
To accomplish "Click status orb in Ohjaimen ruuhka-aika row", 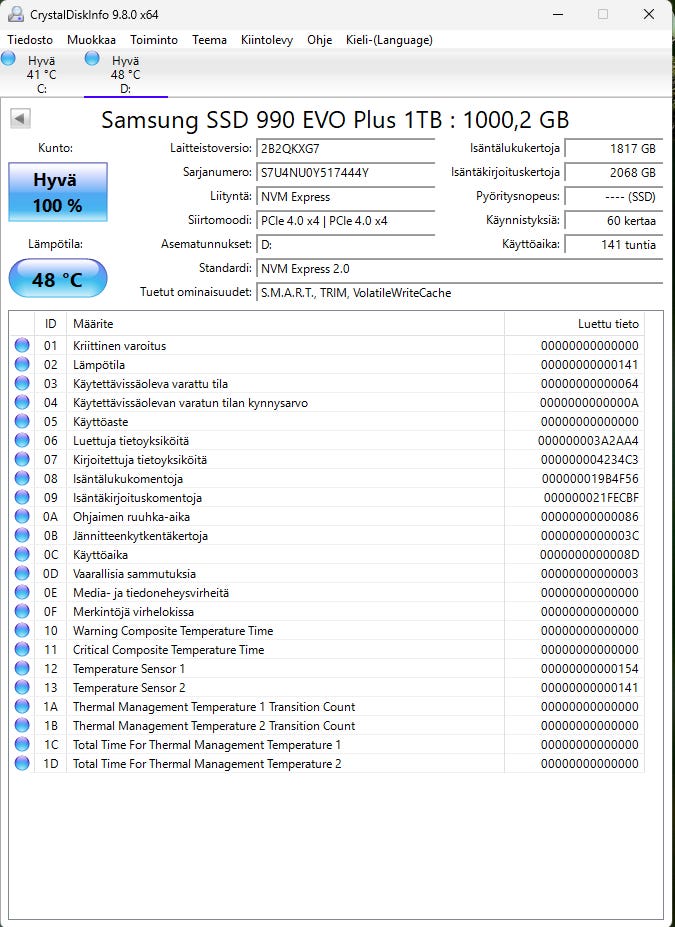I will coord(22,516).
